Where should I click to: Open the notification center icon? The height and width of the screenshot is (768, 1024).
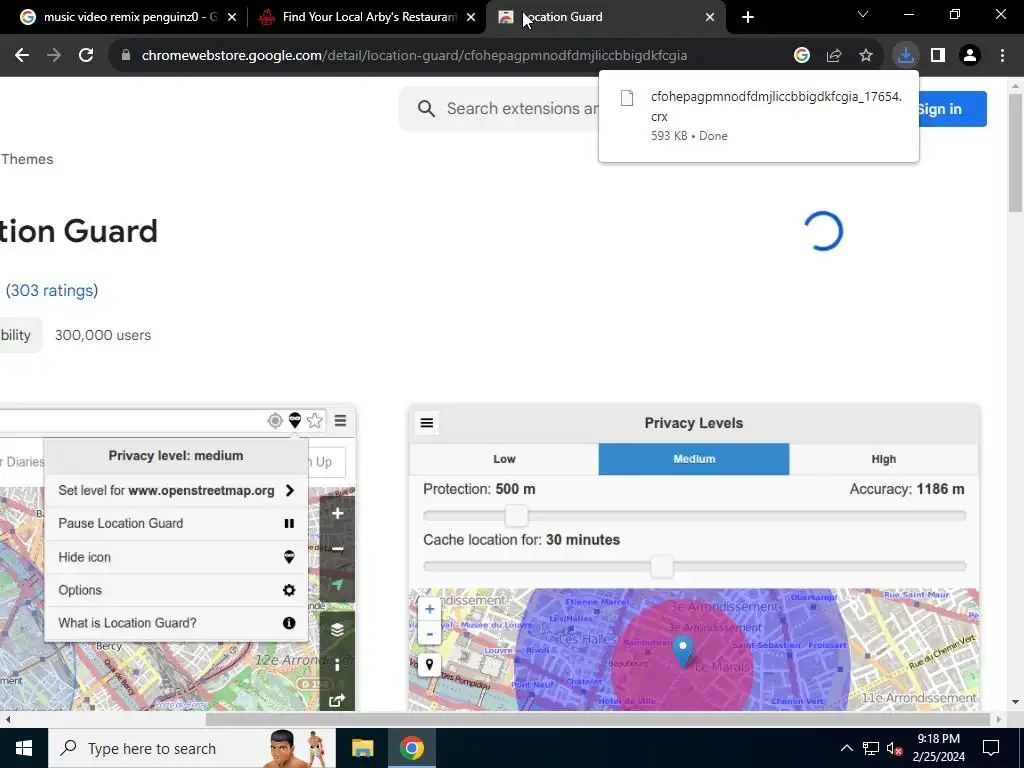[x=991, y=748]
